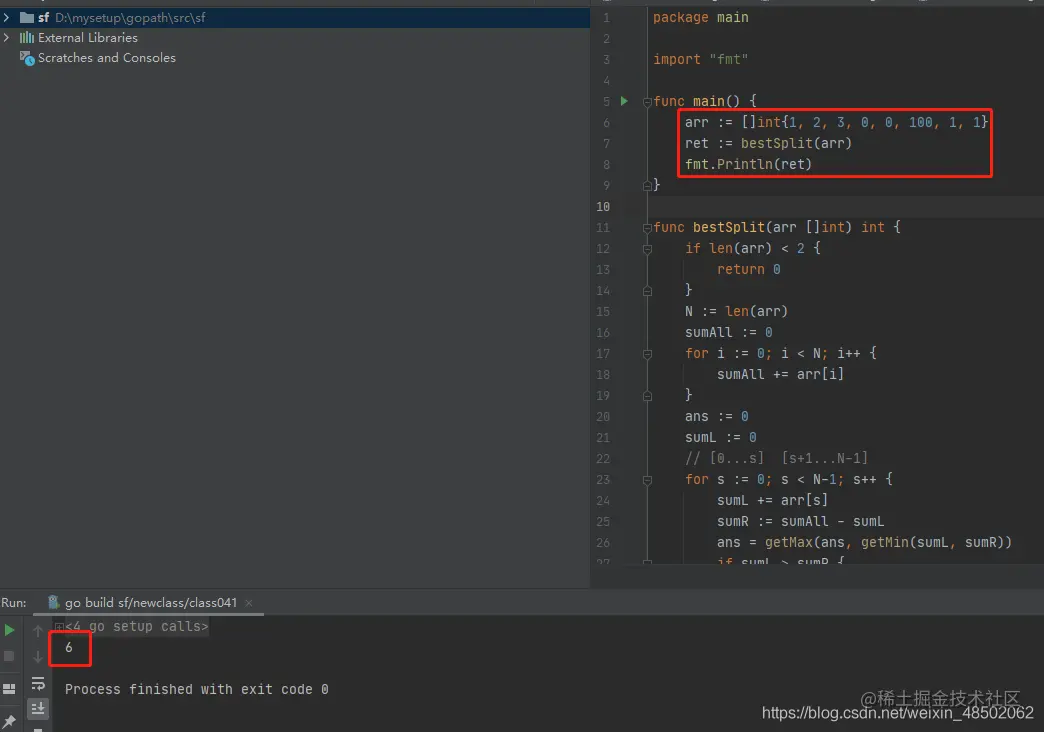Click the 'ans := 0' line
Screen dimensions: 1044x732
coord(716,416)
